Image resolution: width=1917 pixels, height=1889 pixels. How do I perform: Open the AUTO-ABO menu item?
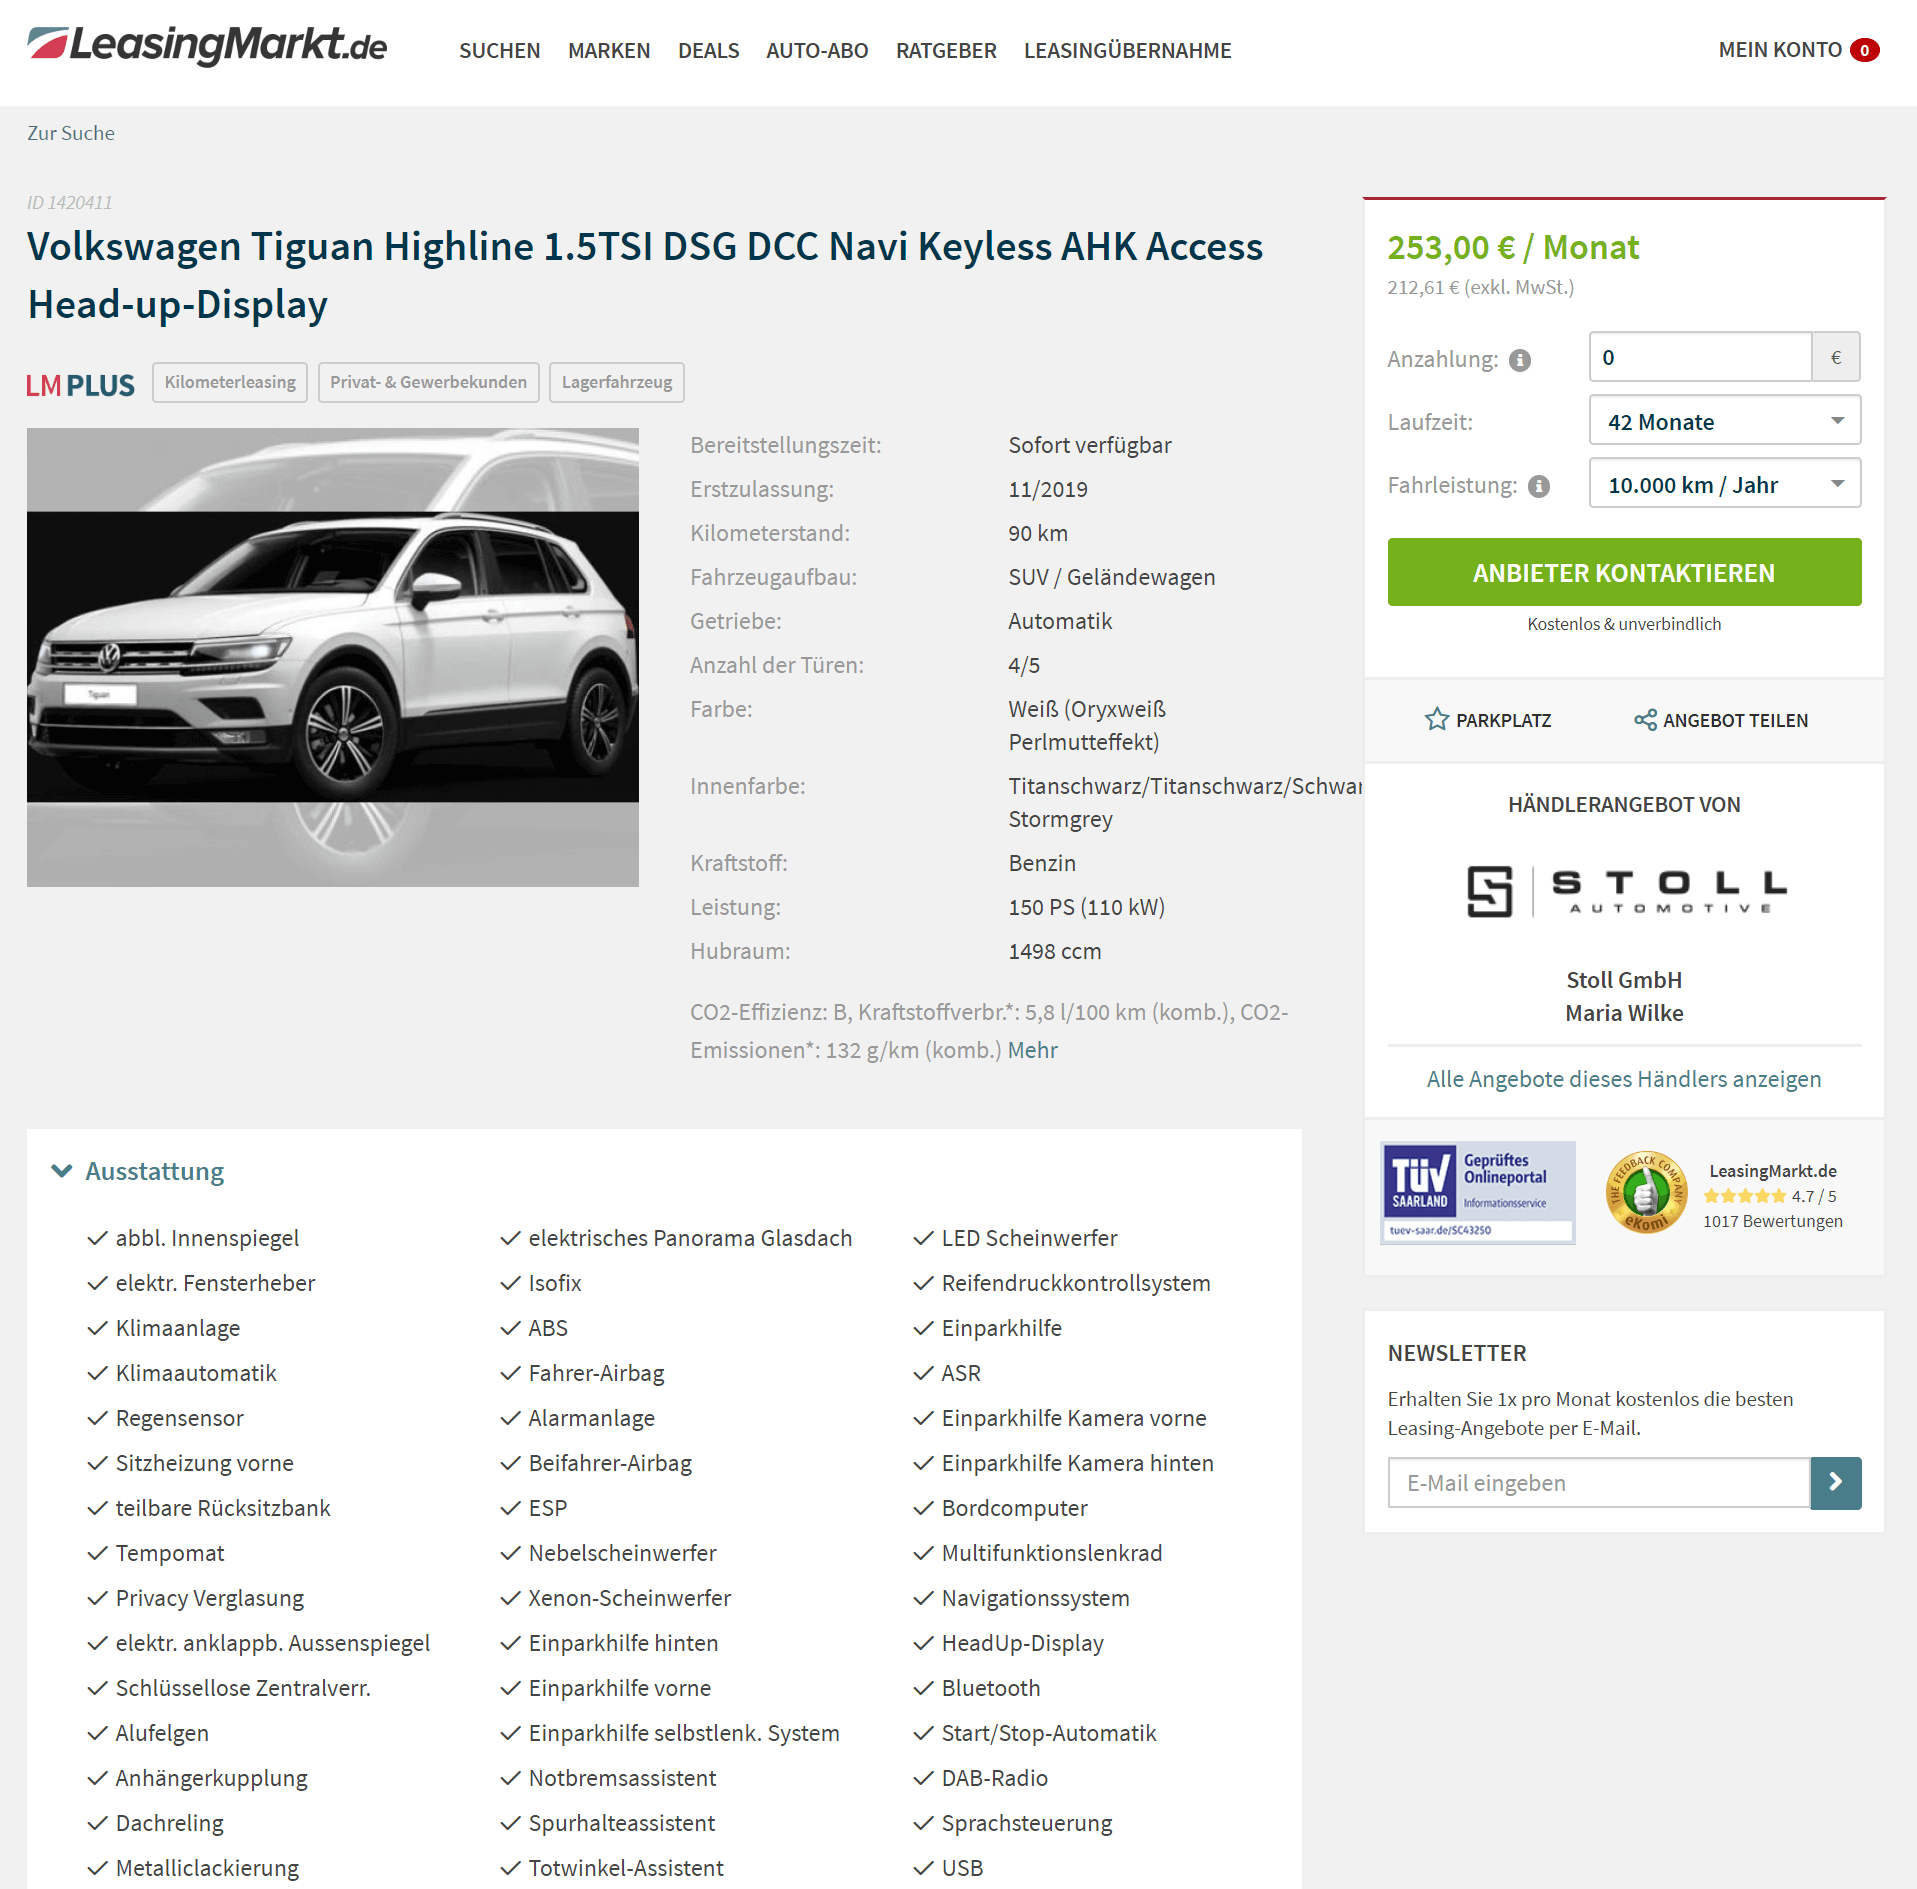817,50
